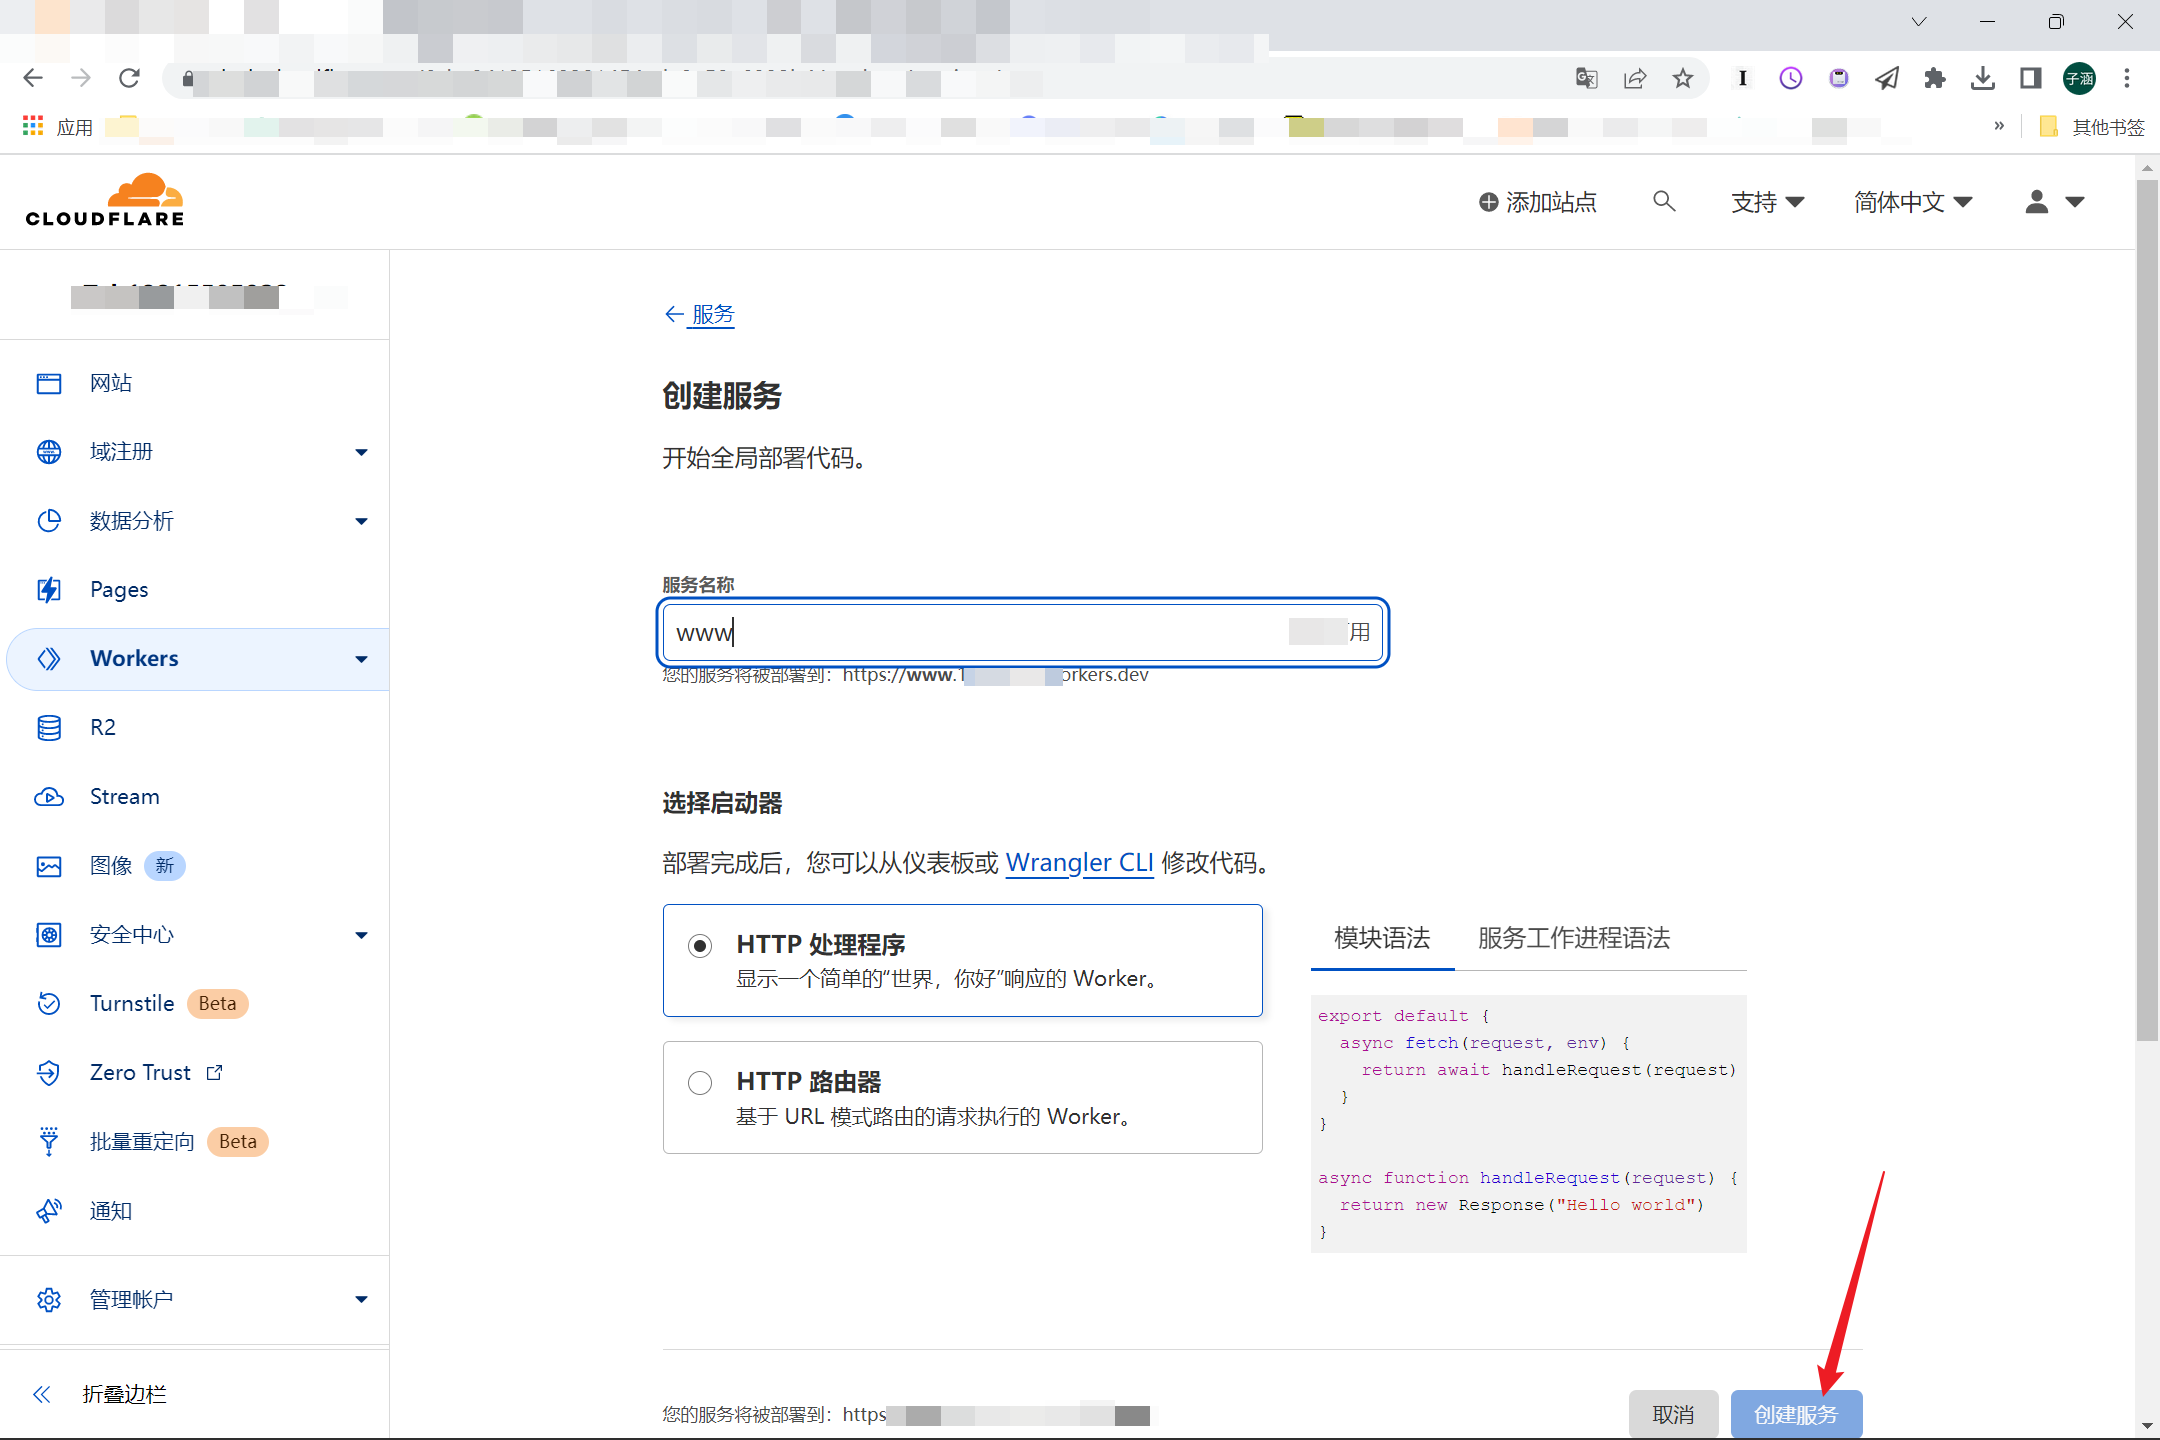Select HTTP 处理程序 radio option

(700, 946)
